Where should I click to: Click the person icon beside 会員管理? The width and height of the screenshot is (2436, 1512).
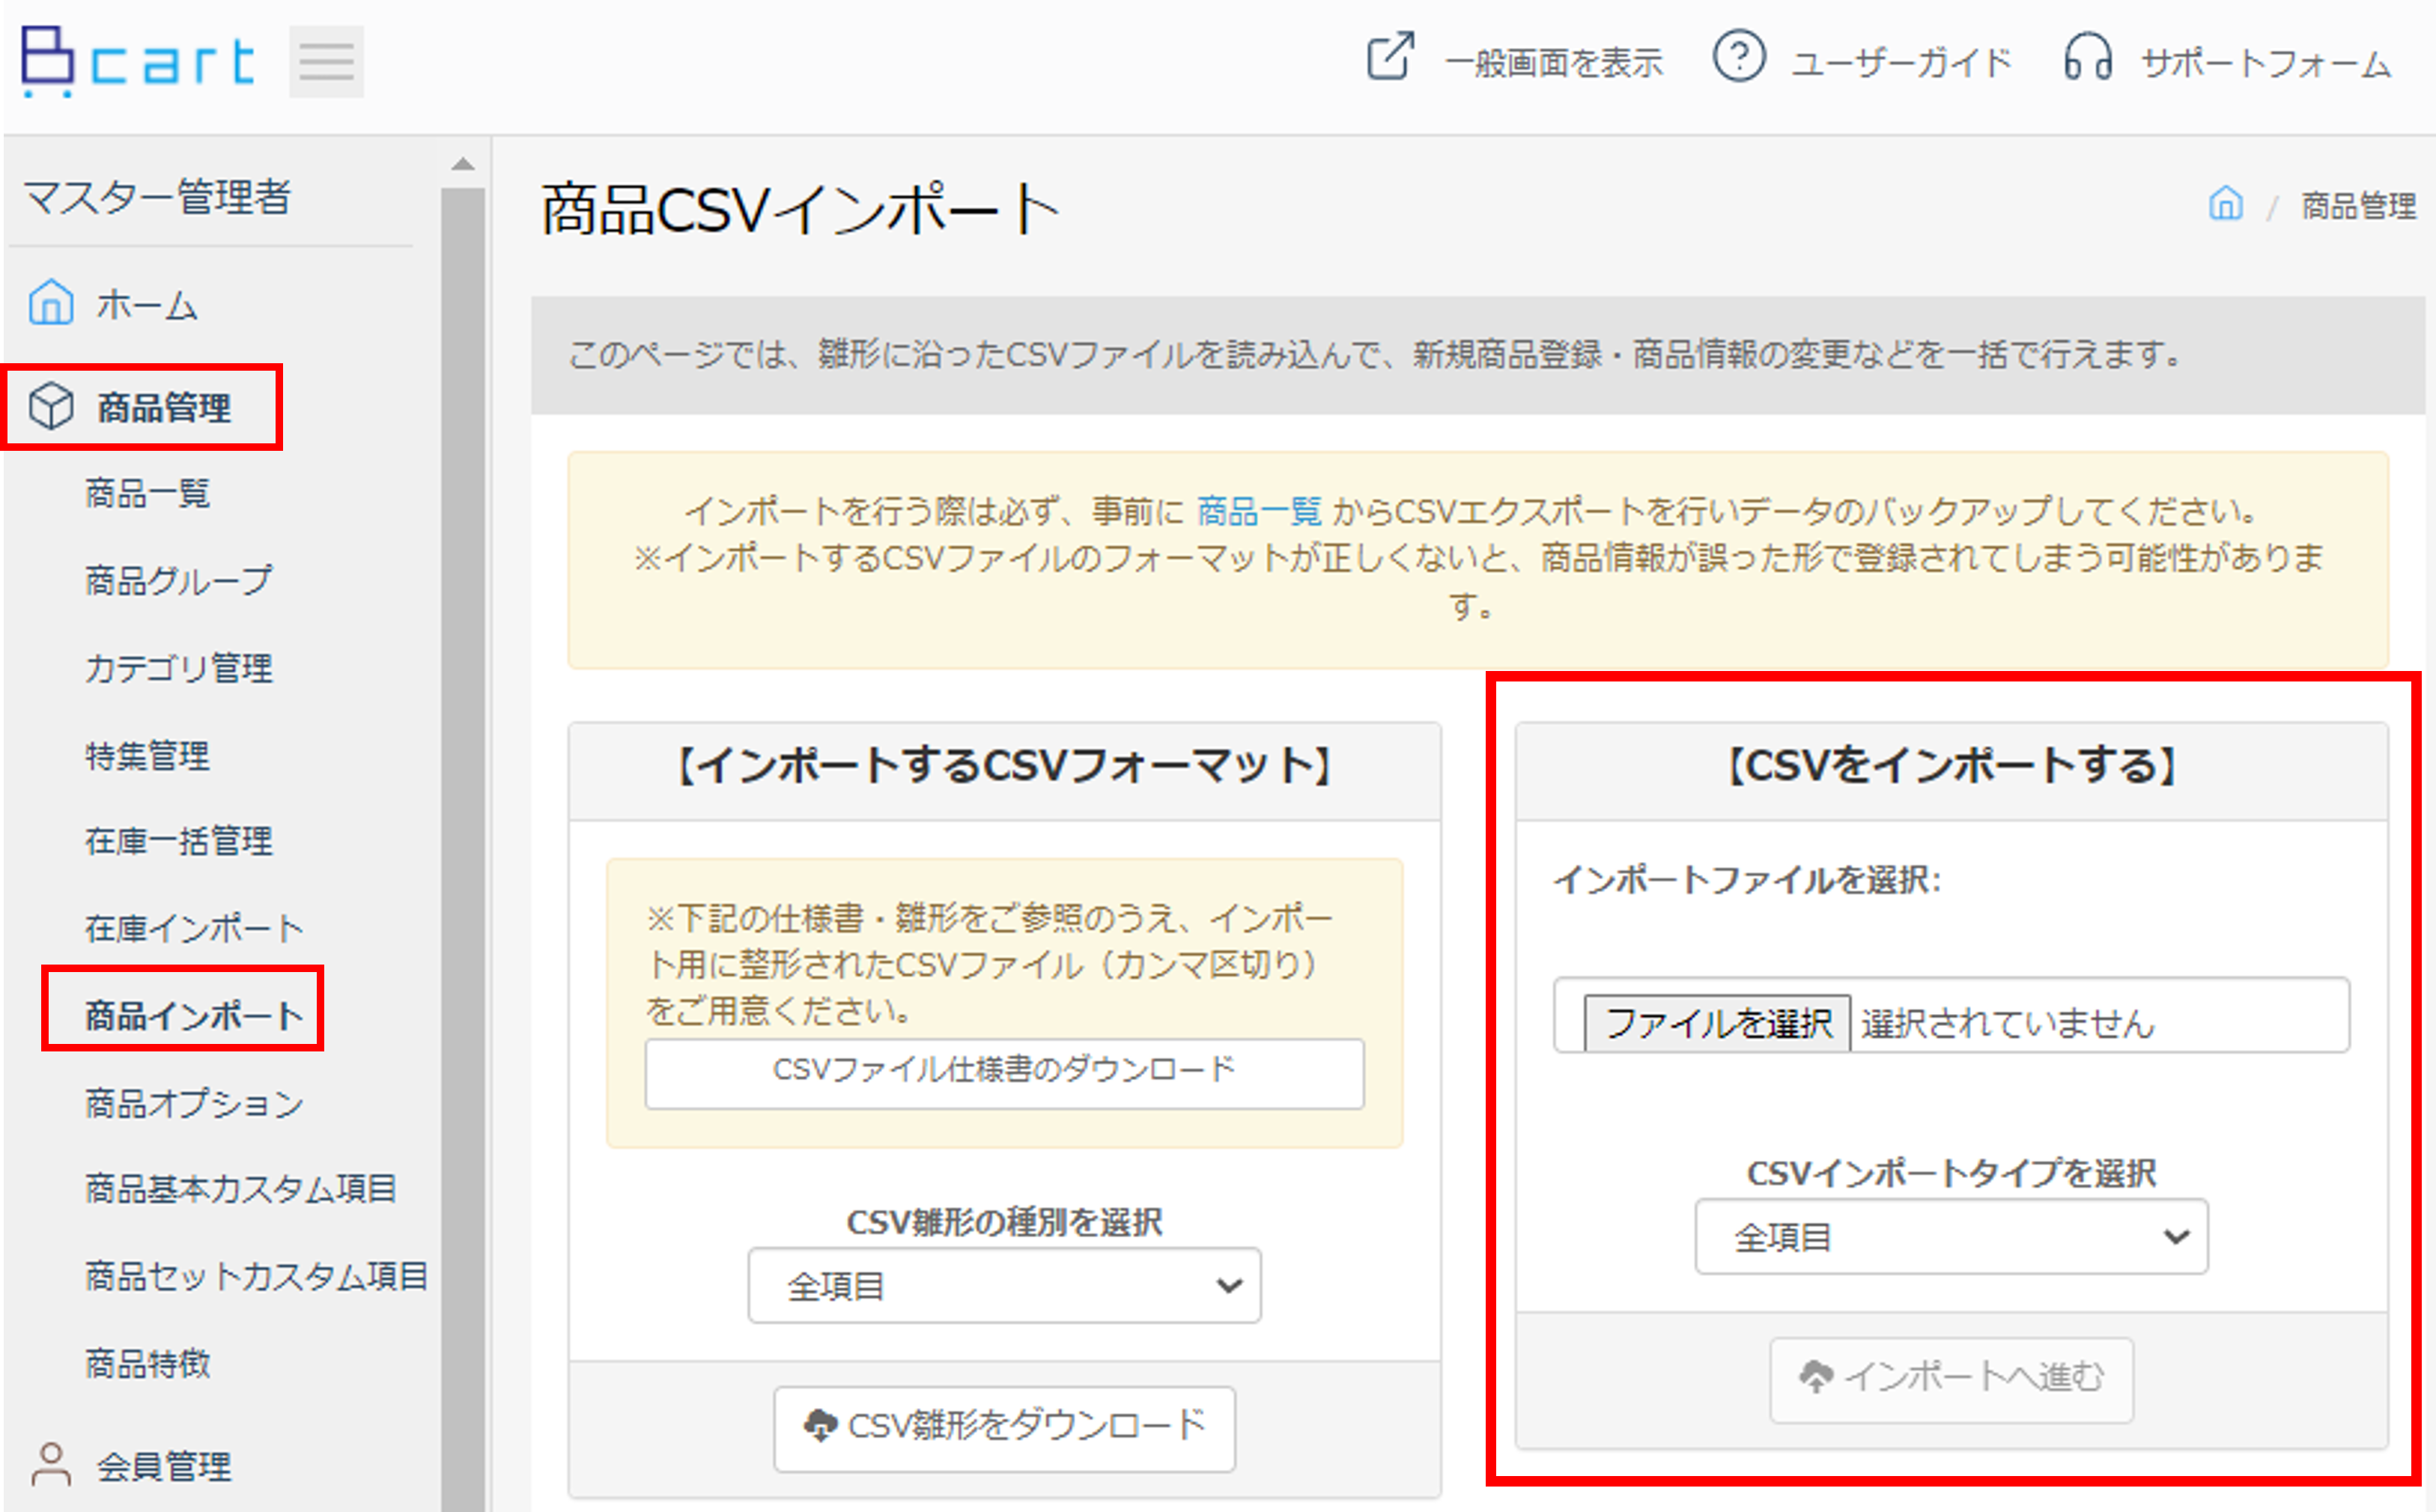[51, 1464]
